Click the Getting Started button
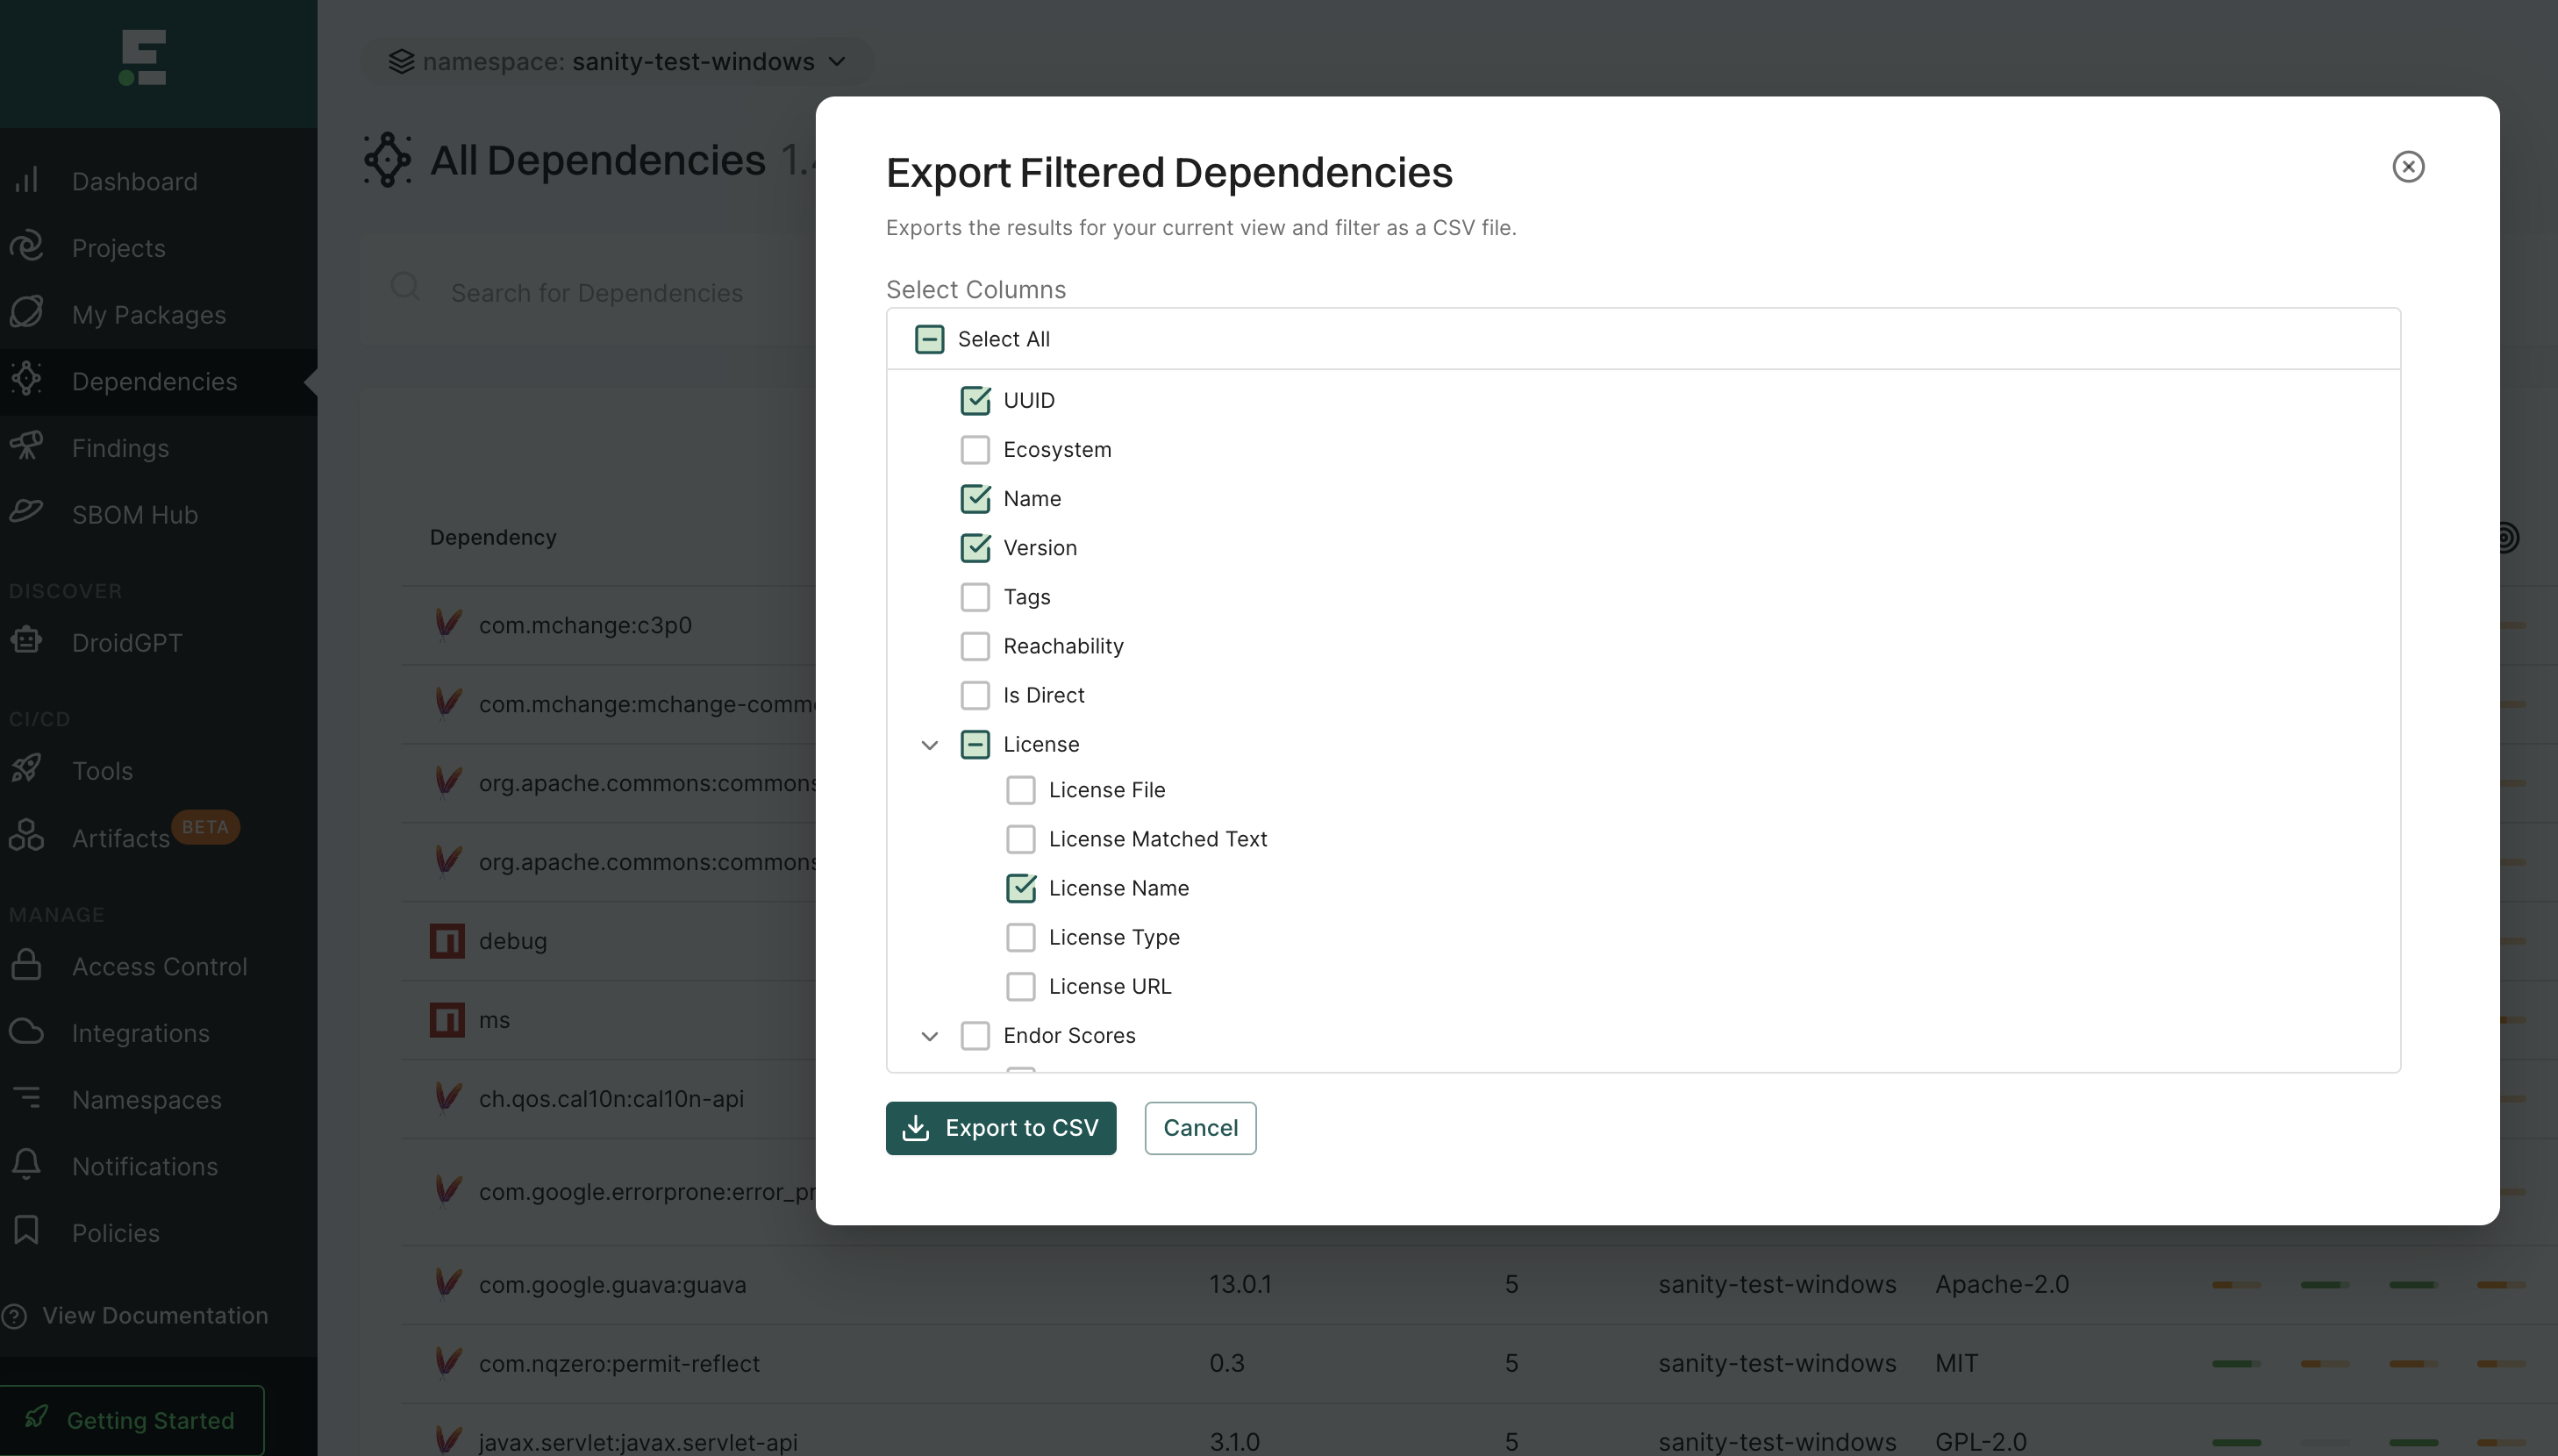This screenshot has height=1456, width=2558. point(132,1420)
